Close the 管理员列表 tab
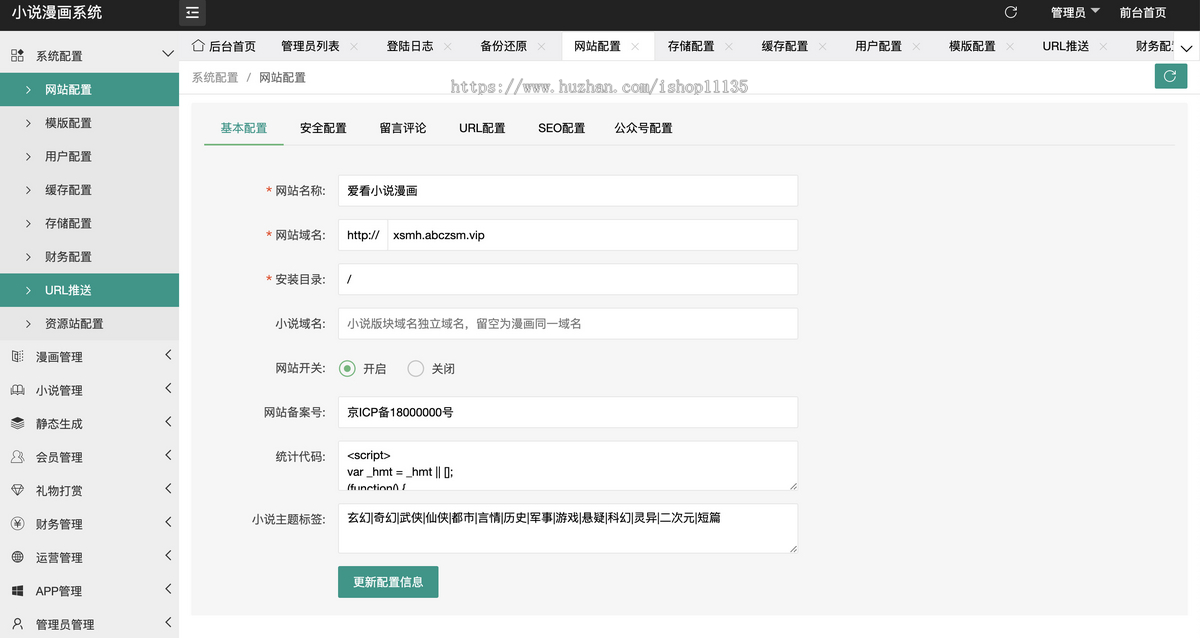This screenshot has width=1200, height=638. (354, 47)
